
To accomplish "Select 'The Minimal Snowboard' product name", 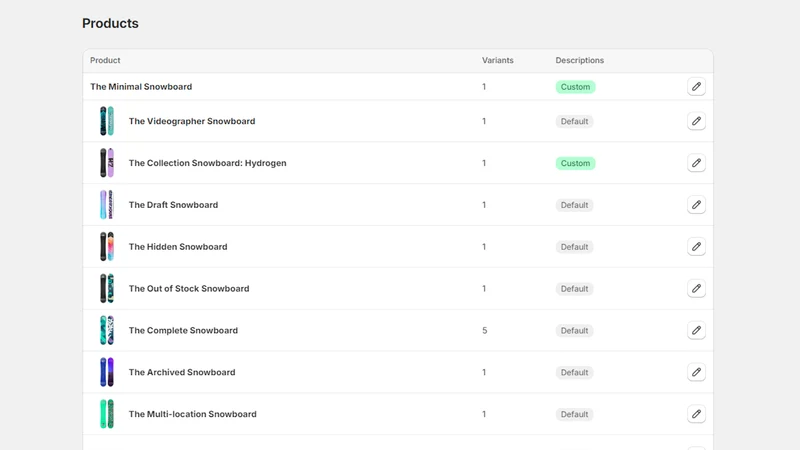I will (x=141, y=87).
